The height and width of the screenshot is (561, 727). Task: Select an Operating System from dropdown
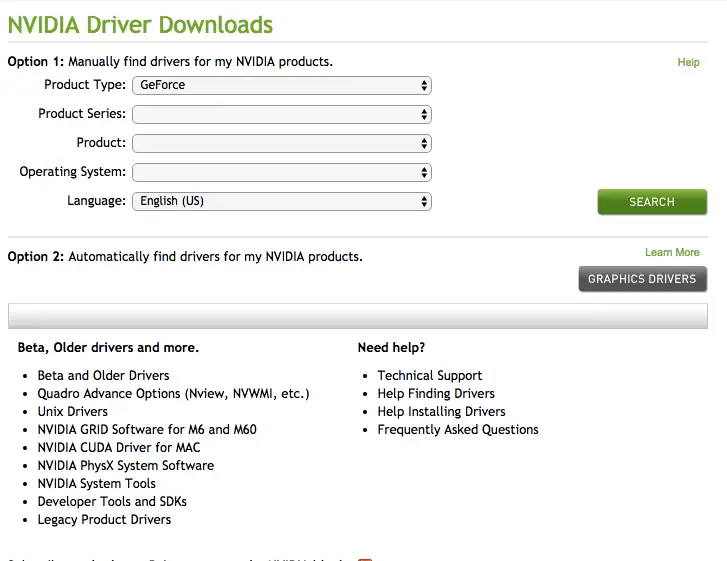[282, 172]
